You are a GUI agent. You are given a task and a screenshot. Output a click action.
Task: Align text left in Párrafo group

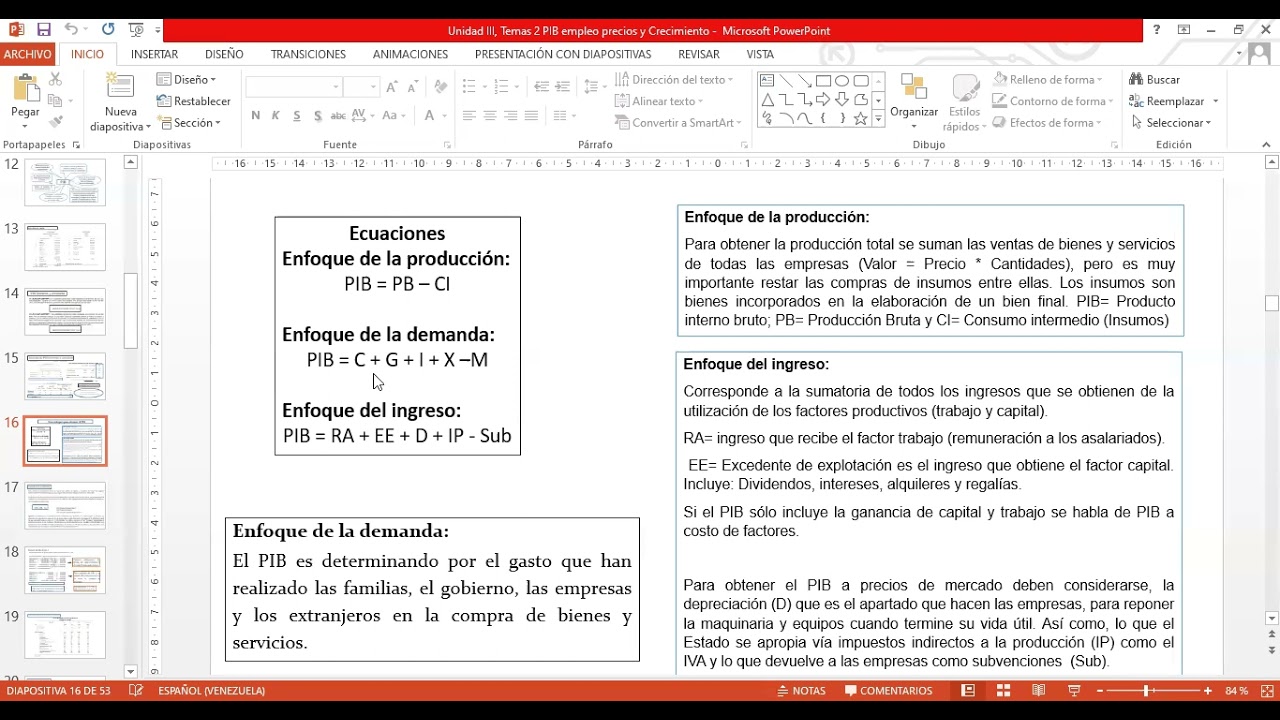(x=469, y=116)
